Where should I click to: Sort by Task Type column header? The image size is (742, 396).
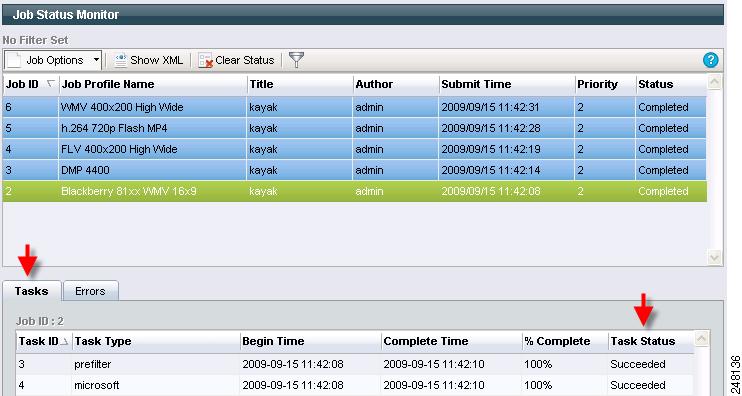(x=156, y=341)
